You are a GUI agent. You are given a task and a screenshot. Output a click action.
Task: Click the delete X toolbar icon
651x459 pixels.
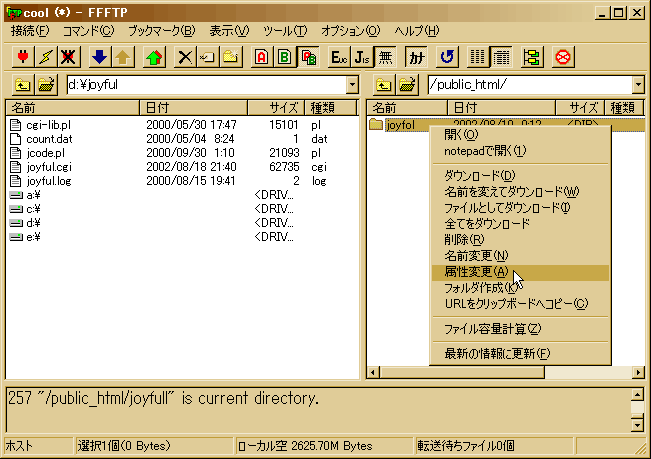click(184, 57)
